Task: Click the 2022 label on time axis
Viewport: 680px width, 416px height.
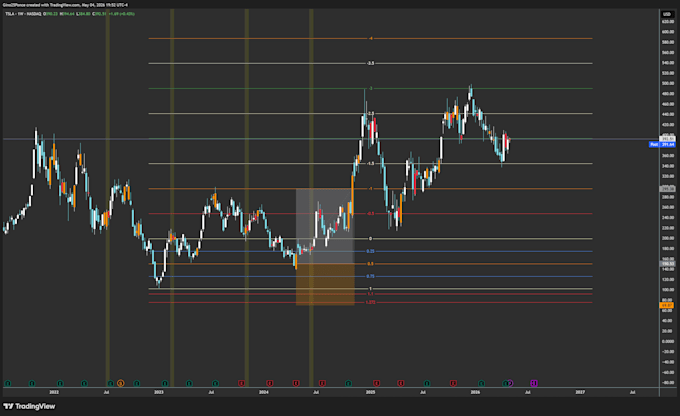Action: click(x=54, y=392)
